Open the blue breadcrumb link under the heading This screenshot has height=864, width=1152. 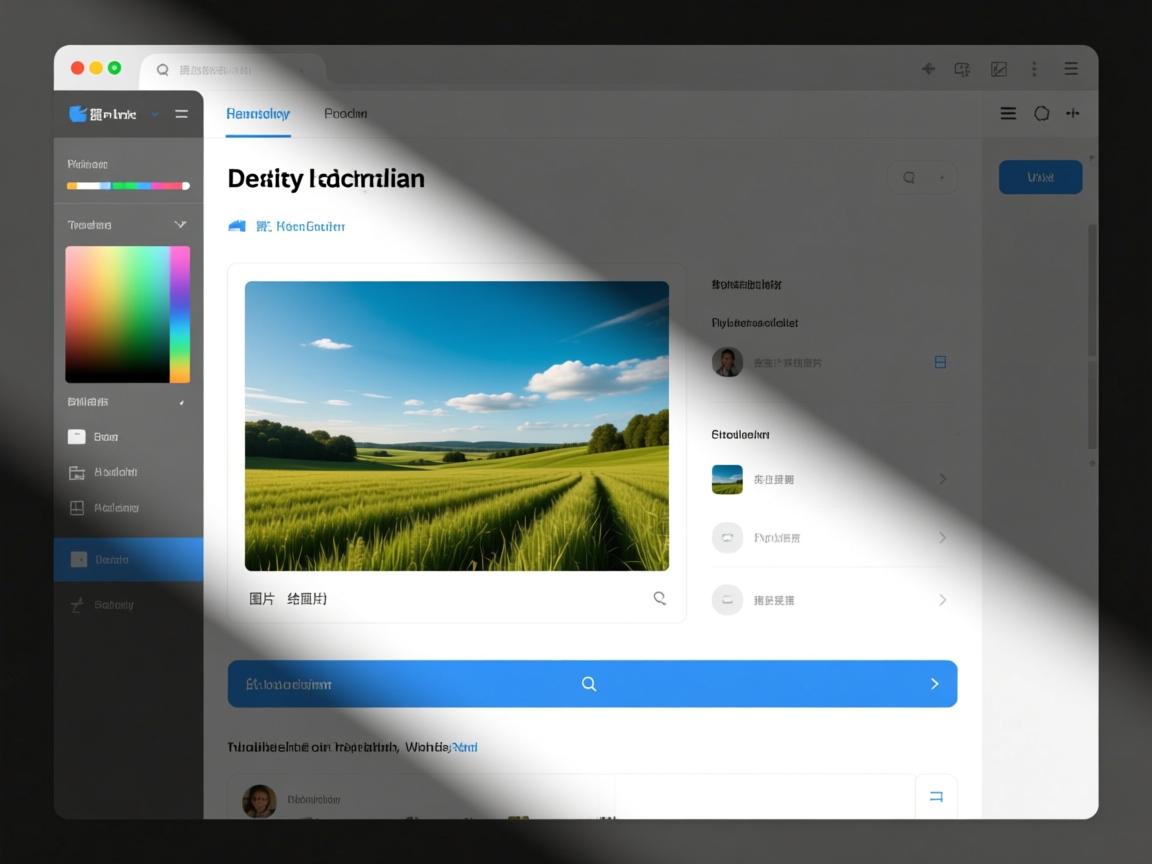coord(299,227)
